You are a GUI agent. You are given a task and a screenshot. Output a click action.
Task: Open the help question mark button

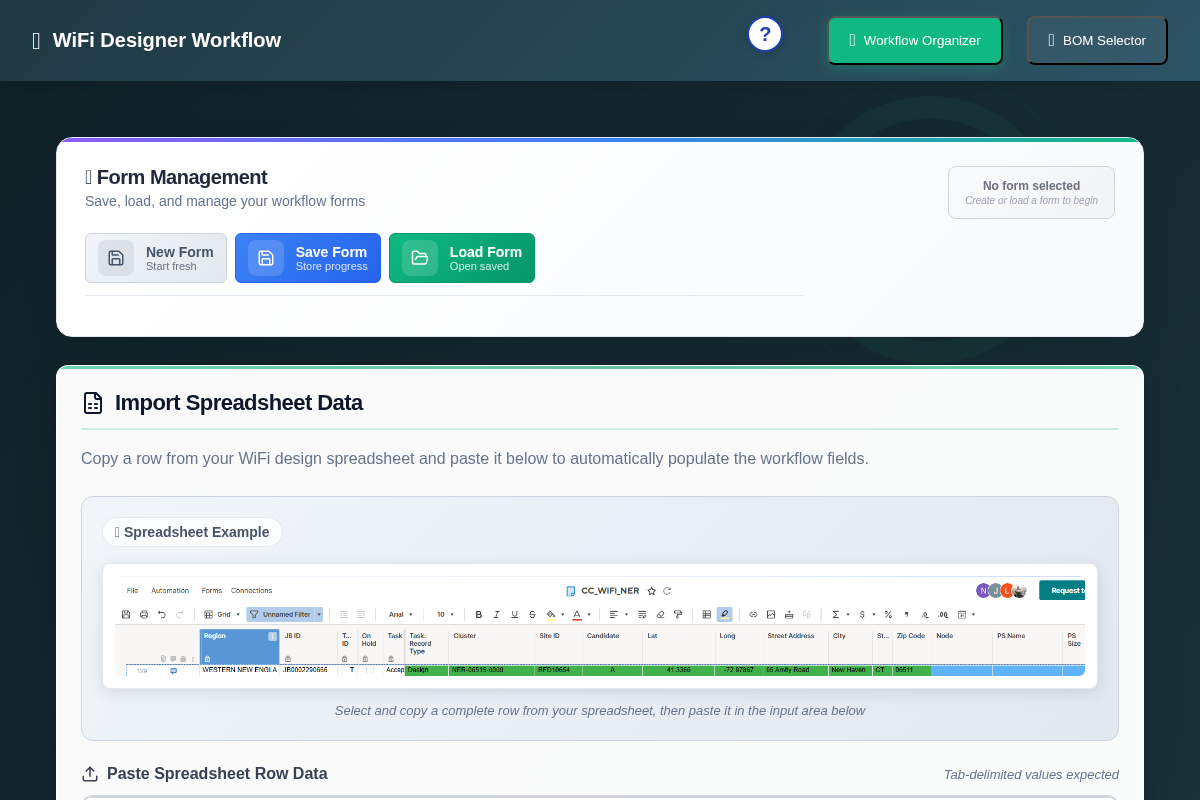coord(765,35)
